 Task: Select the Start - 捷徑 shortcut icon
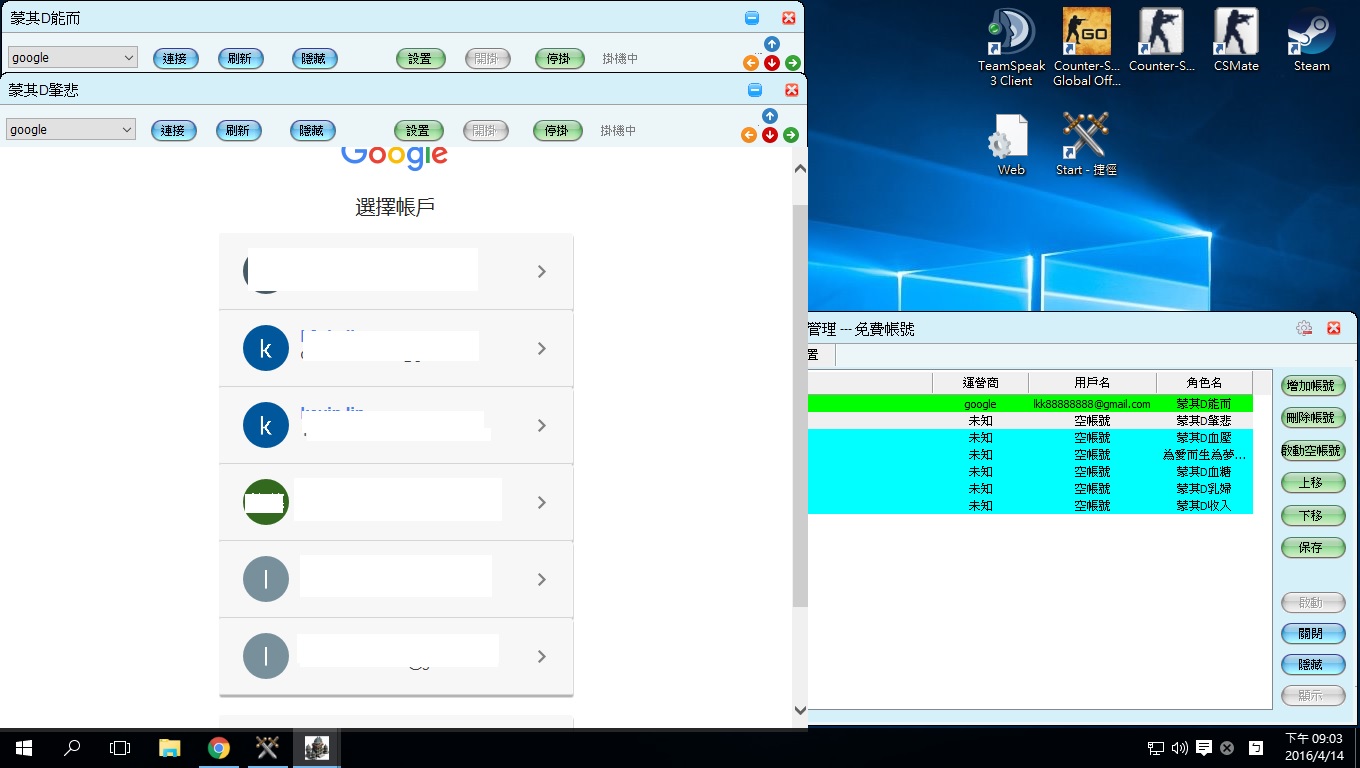pyautogui.click(x=1087, y=144)
